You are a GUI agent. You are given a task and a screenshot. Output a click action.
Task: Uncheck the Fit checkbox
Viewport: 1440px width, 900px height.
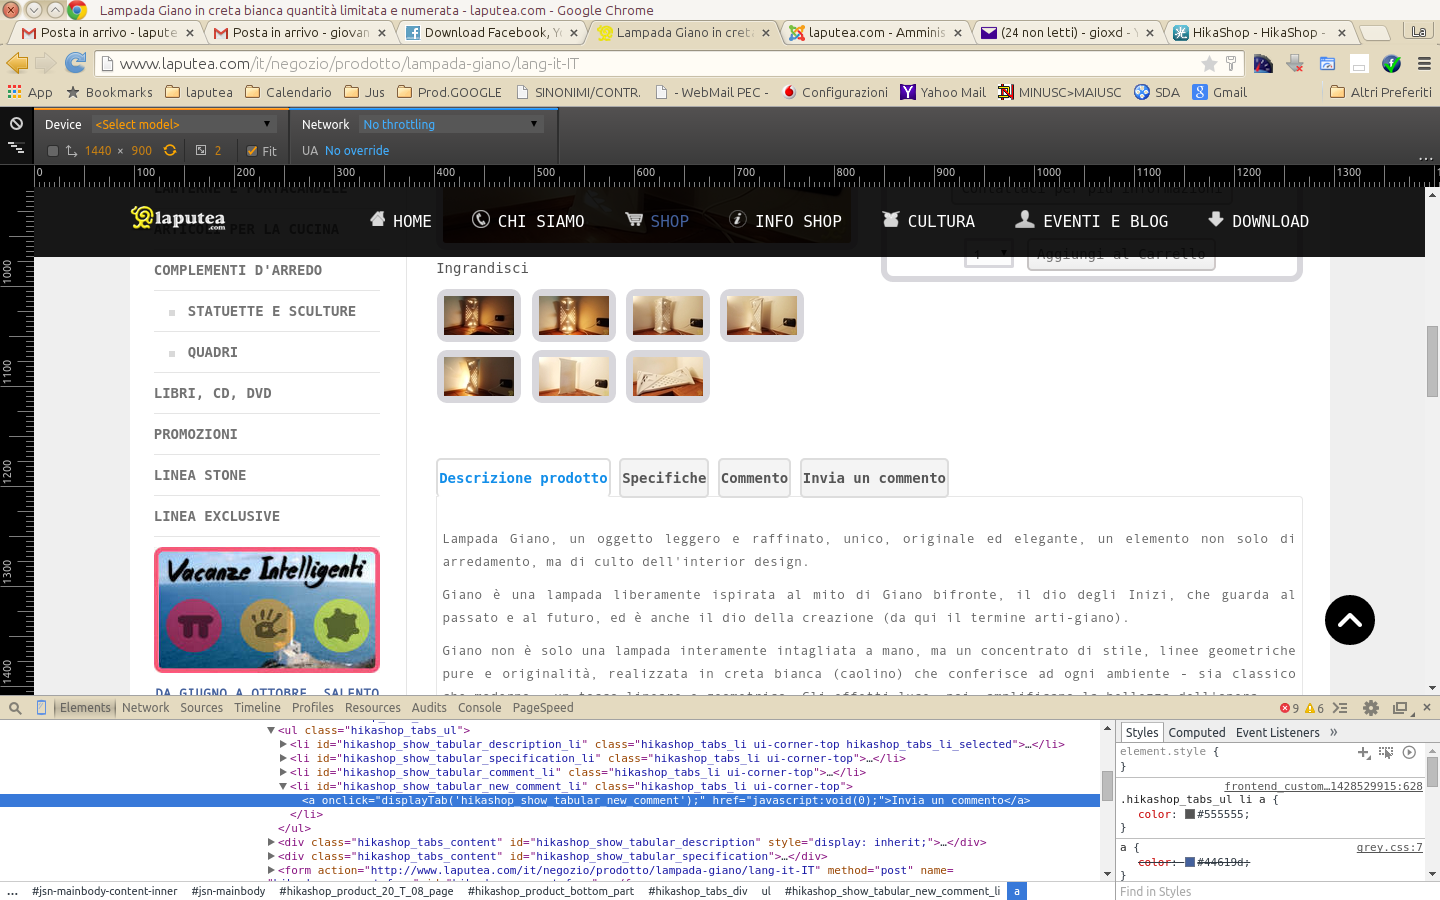[x=252, y=151]
